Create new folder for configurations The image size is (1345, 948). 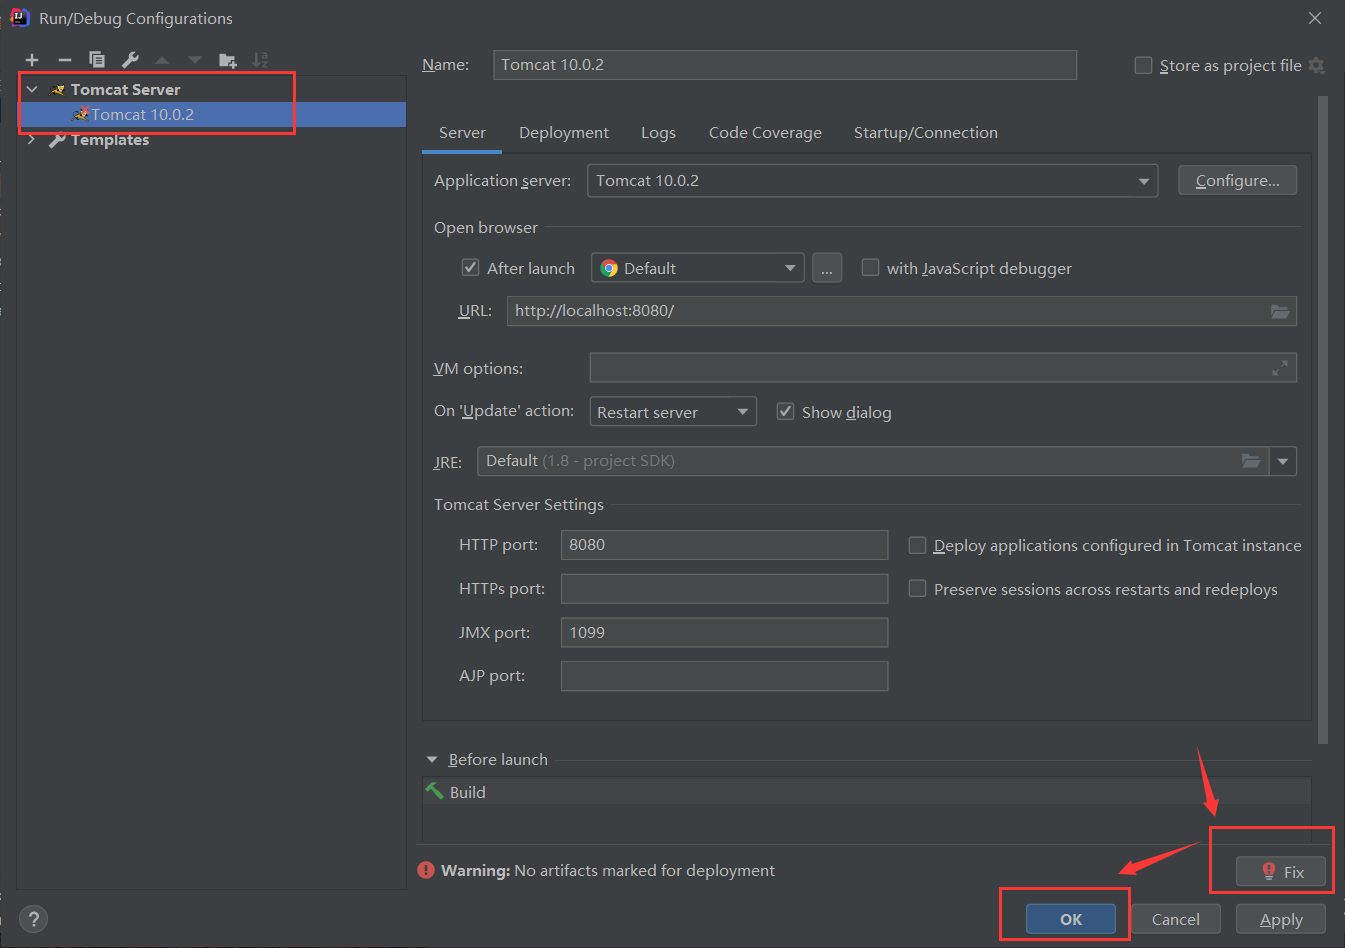point(228,60)
